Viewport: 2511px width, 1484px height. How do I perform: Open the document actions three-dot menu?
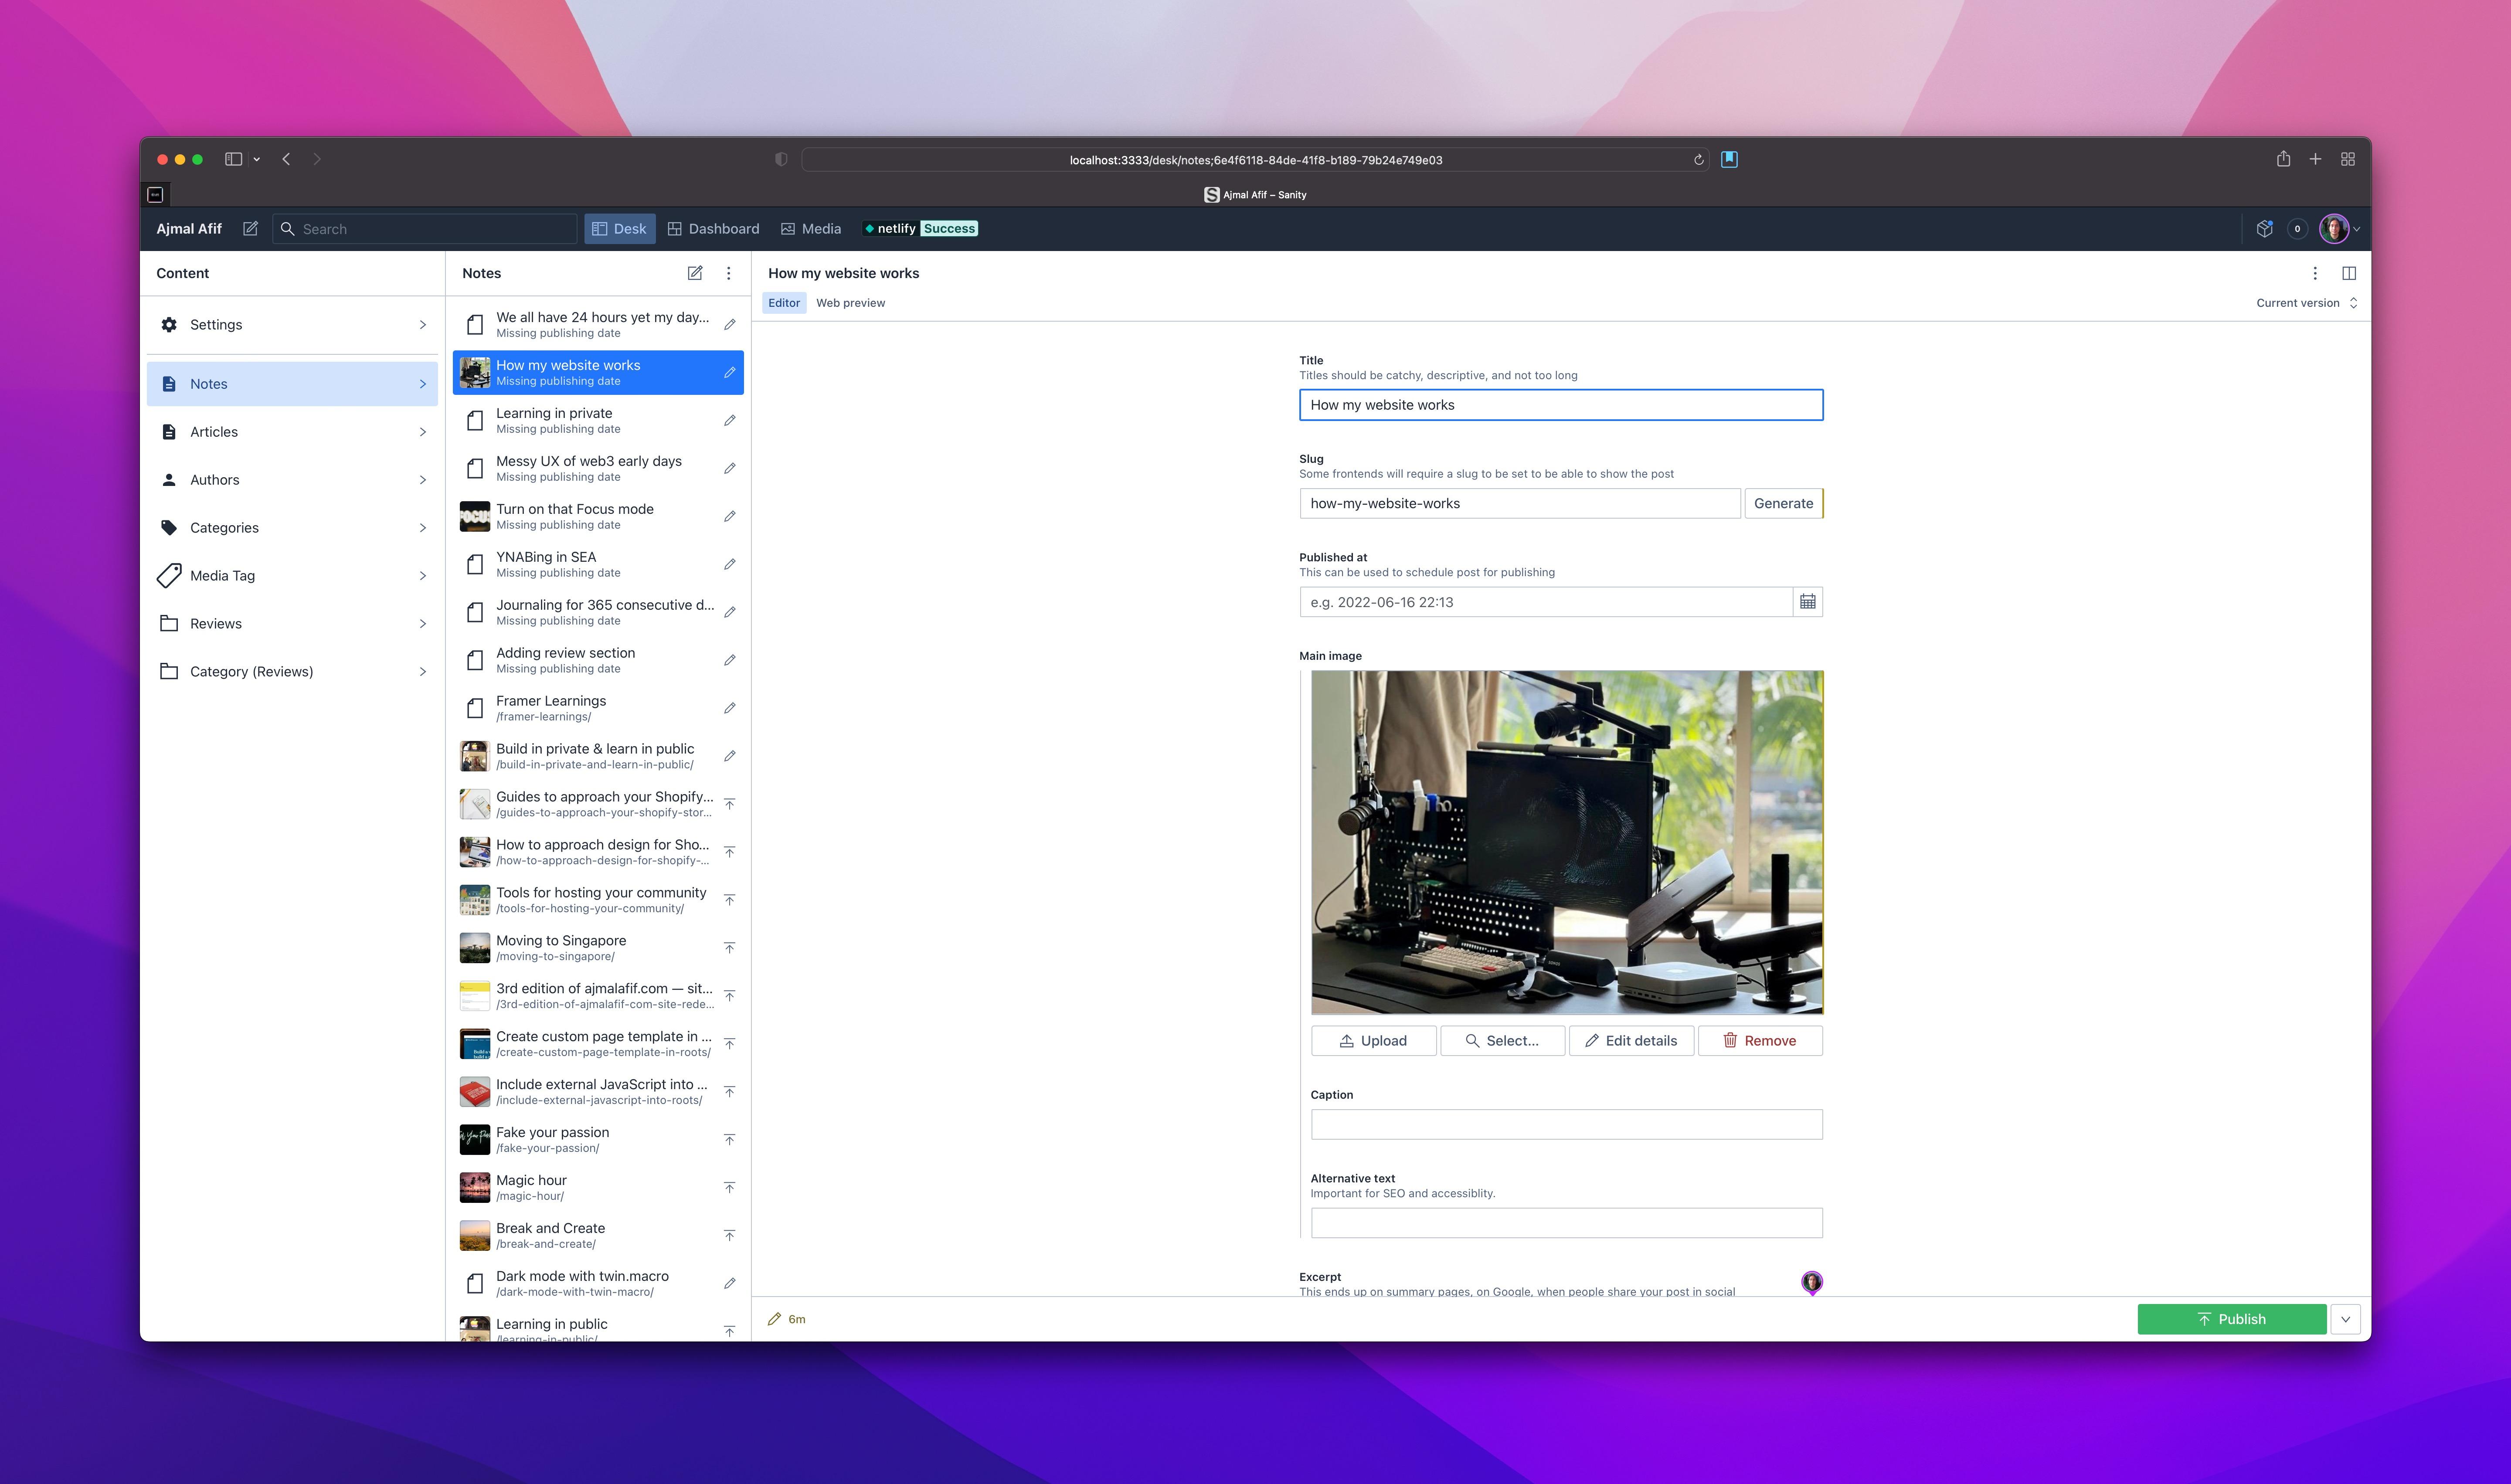click(x=2314, y=273)
